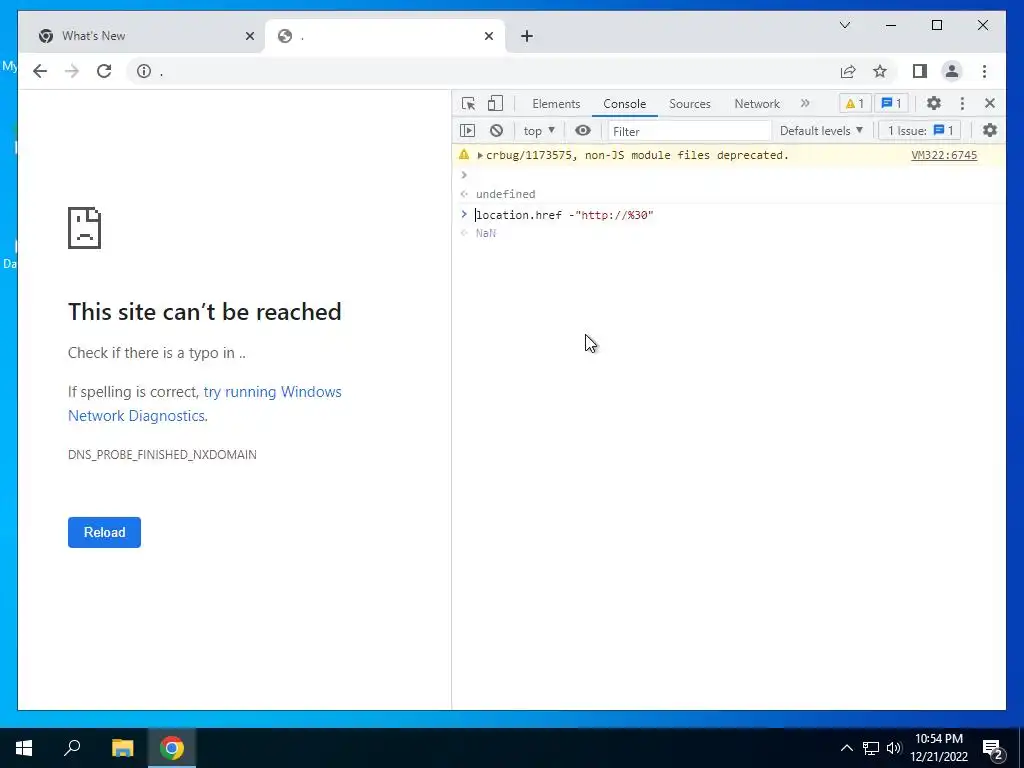Clear the console output
1024x768 pixels.
click(496, 131)
